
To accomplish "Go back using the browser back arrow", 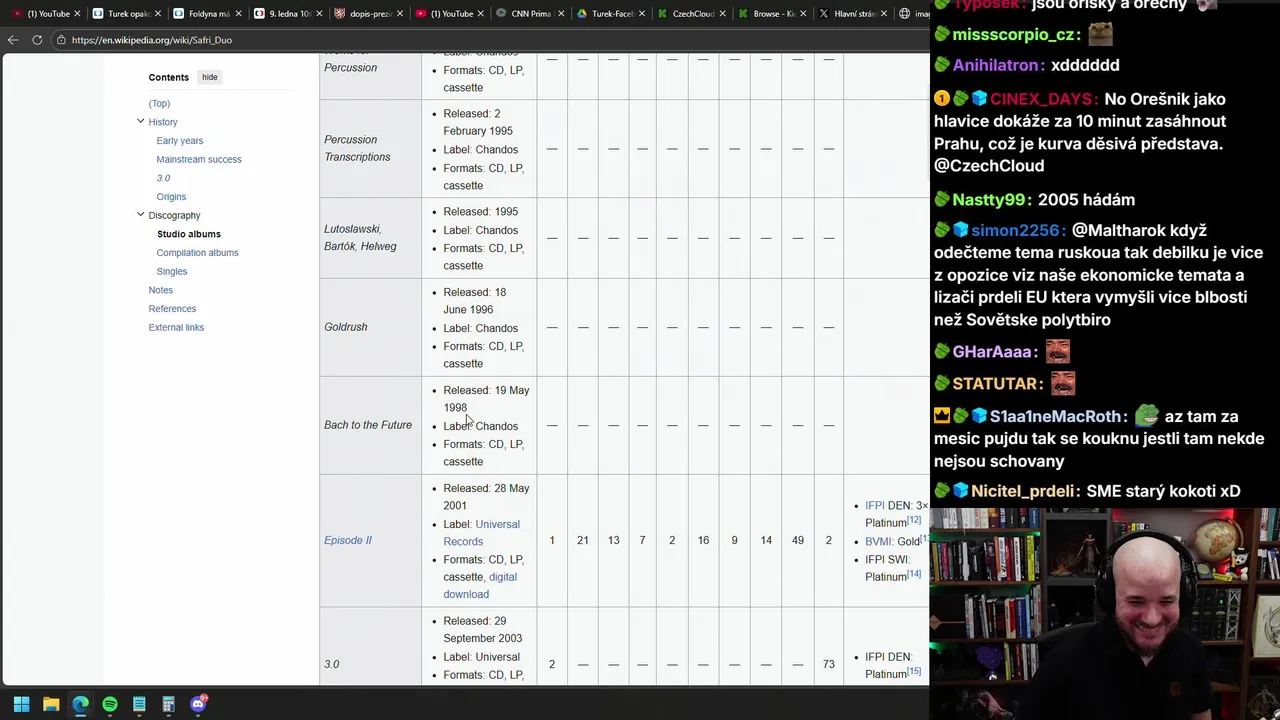I will (13, 40).
